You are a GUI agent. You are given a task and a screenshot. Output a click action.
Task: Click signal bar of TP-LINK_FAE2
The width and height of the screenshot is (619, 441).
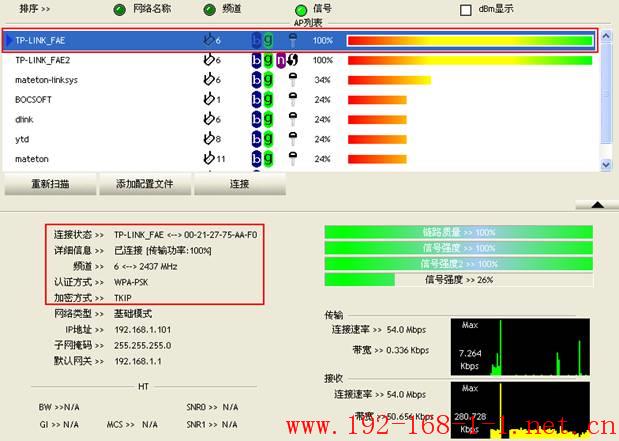pos(470,60)
